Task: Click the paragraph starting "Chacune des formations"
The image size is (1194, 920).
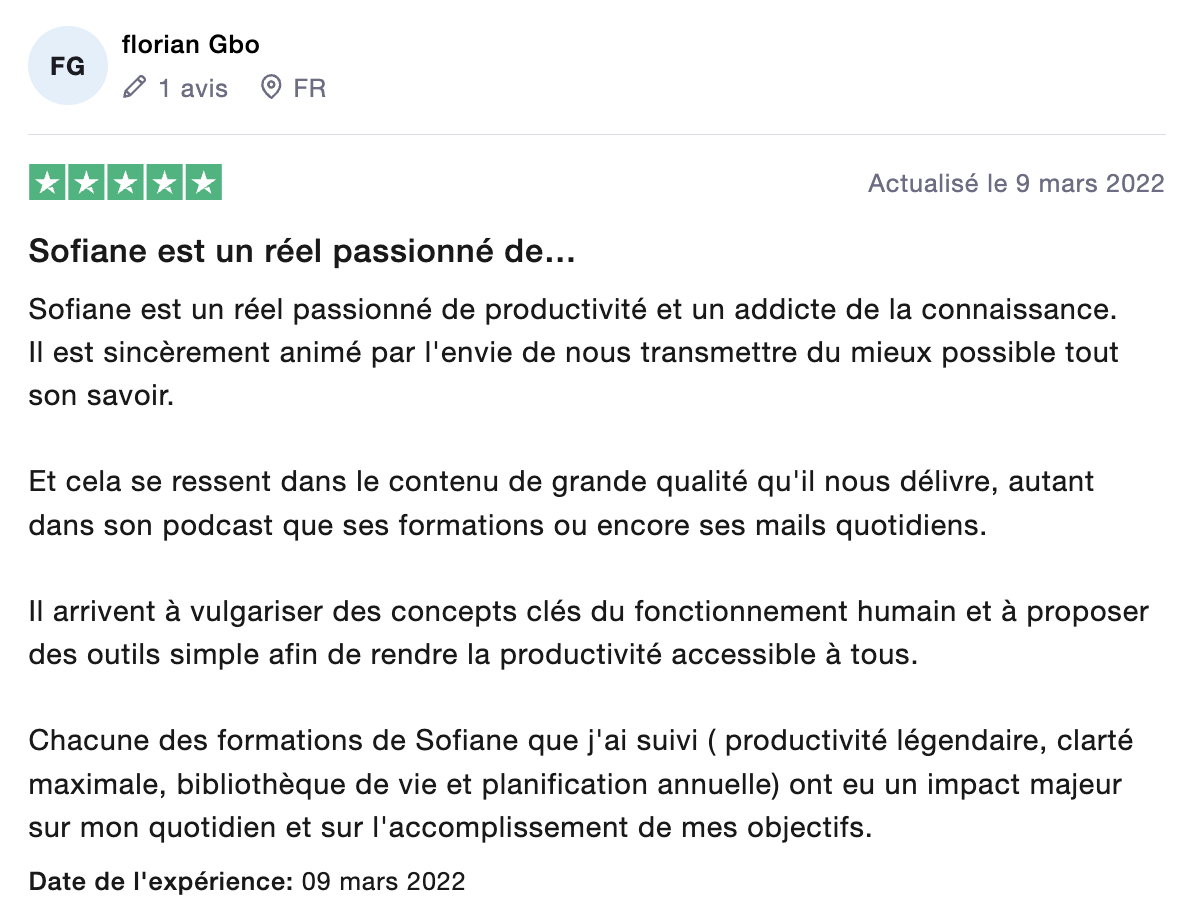Action: pyautogui.click(x=581, y=784)
